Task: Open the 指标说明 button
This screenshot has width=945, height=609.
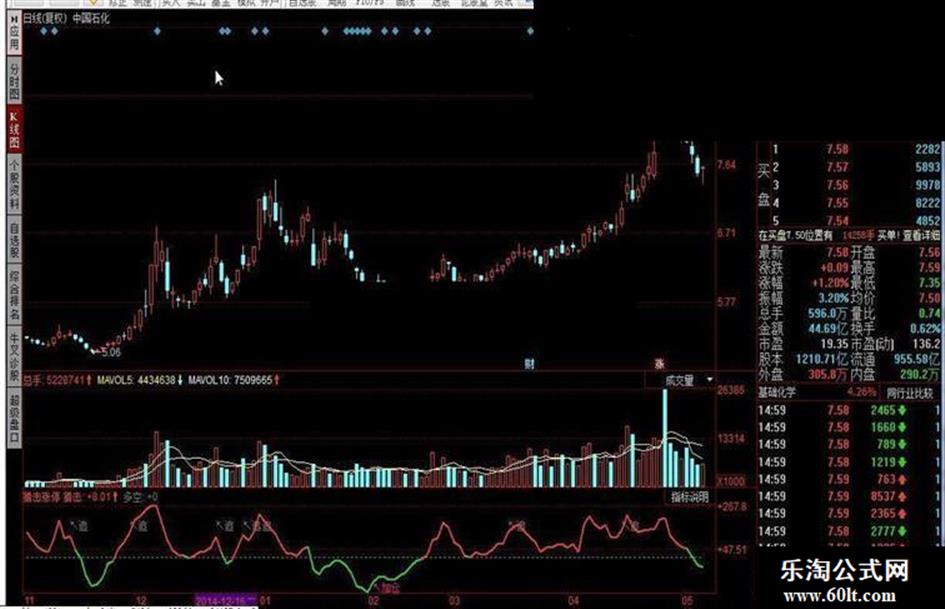Action: click(689, 497)
